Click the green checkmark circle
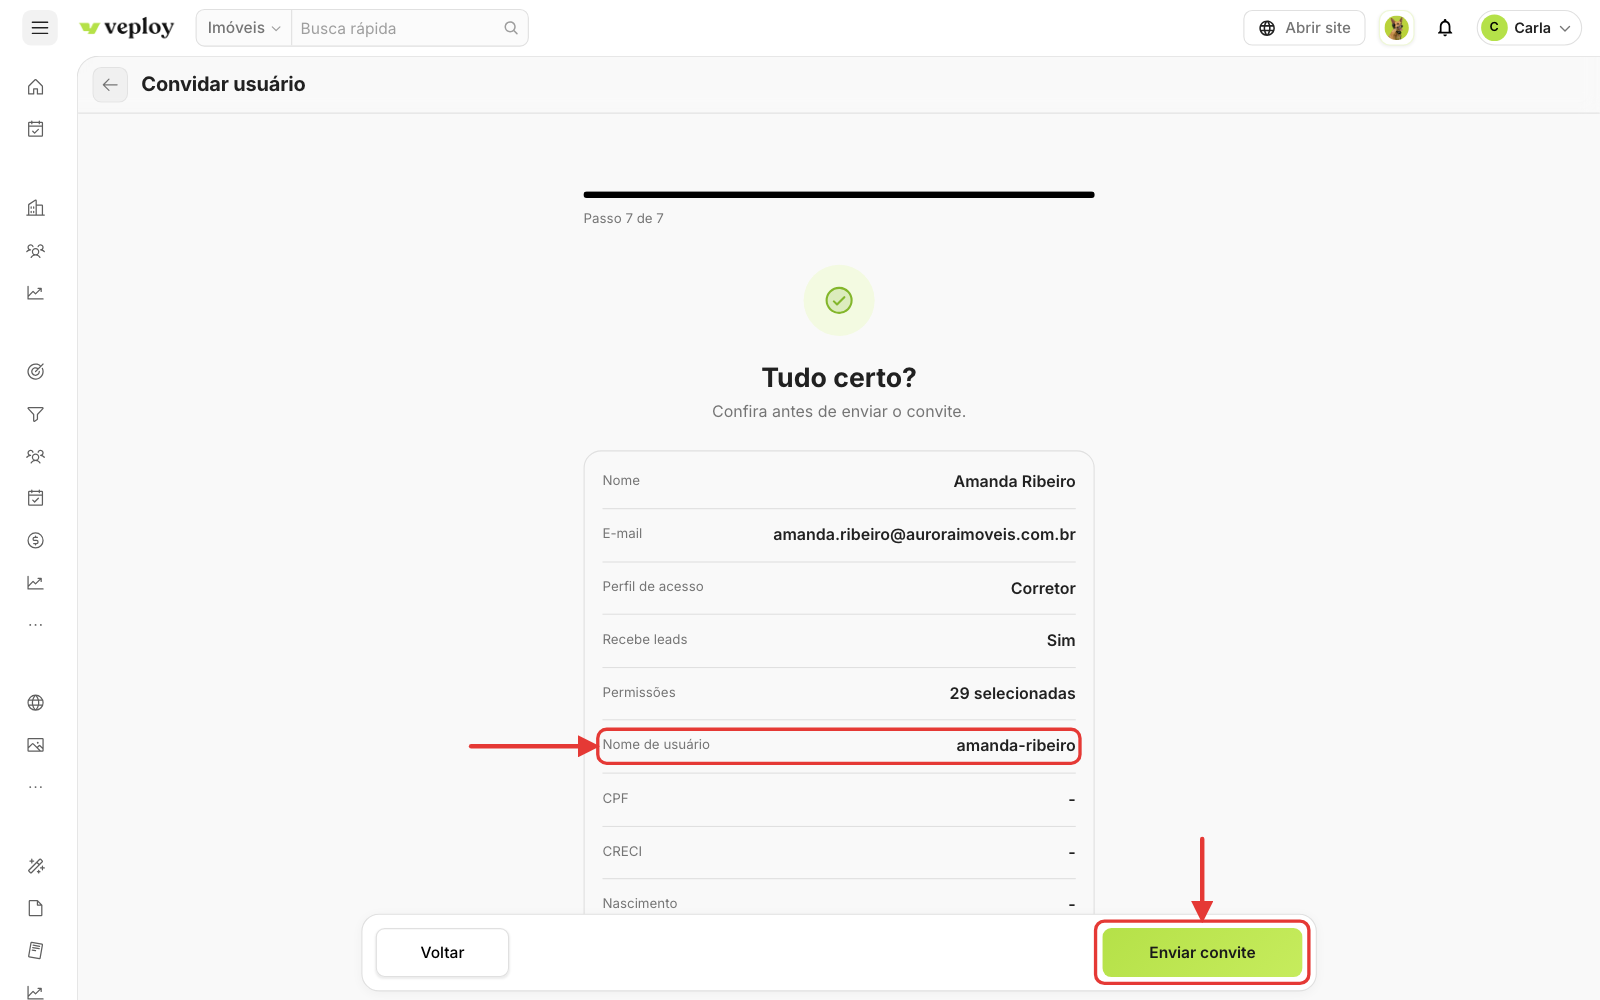This screenshot has width=1600, height=1000. point(839,300)
